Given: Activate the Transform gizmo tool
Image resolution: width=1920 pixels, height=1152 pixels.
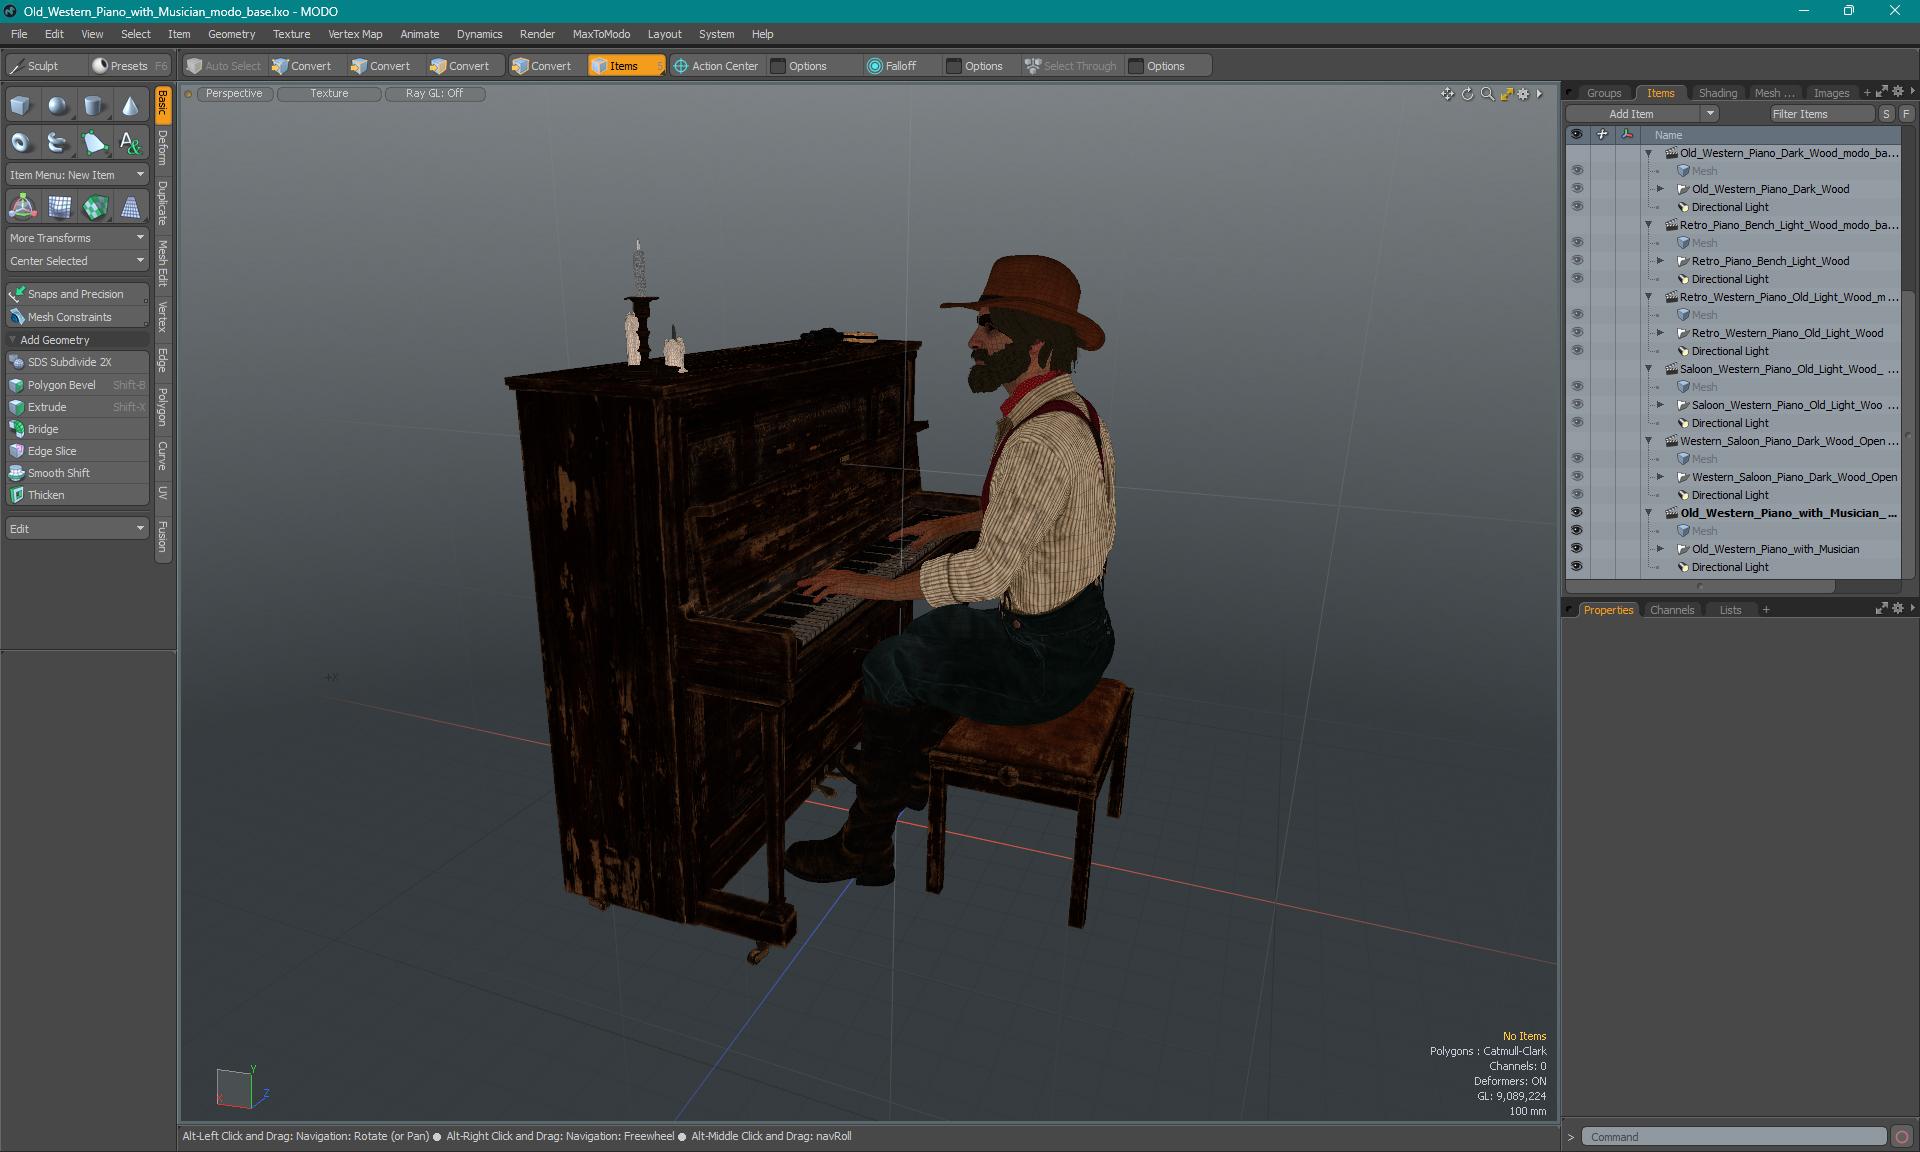Looking at the screenshot, I should click(x=22, y=207).
